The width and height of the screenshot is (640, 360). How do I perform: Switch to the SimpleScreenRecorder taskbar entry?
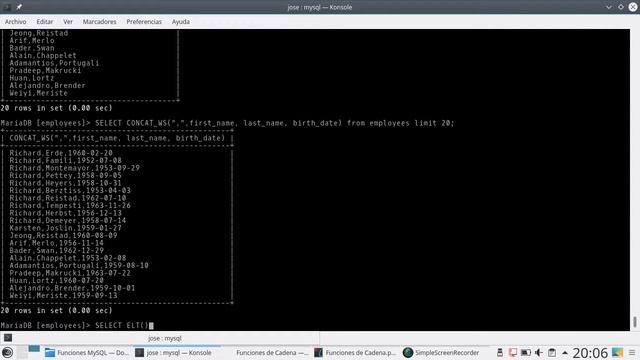[x=441, y=353]
